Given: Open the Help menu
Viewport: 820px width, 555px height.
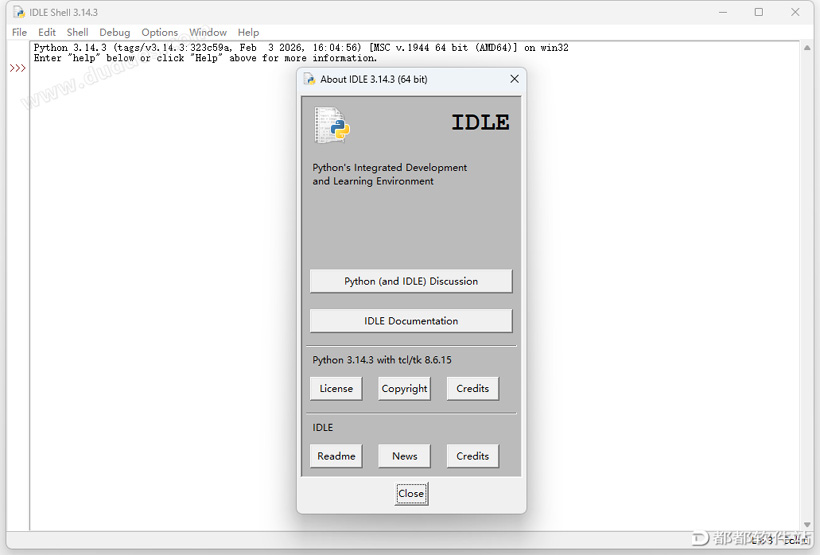Looking at the screenshot, I should click(248, 32).
